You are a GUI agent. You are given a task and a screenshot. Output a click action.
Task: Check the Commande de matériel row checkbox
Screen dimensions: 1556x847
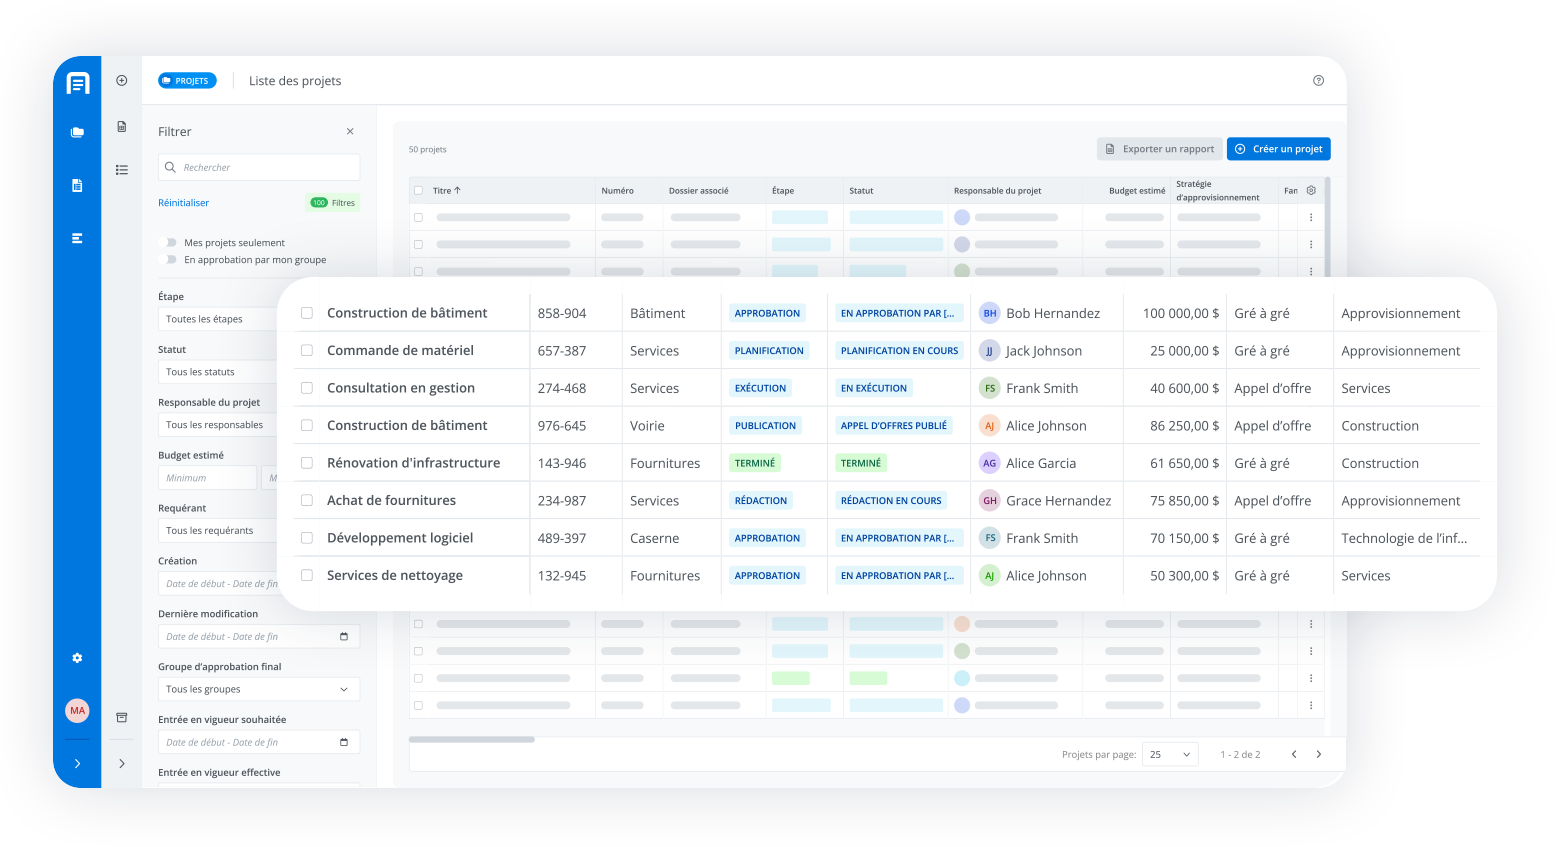307,351
